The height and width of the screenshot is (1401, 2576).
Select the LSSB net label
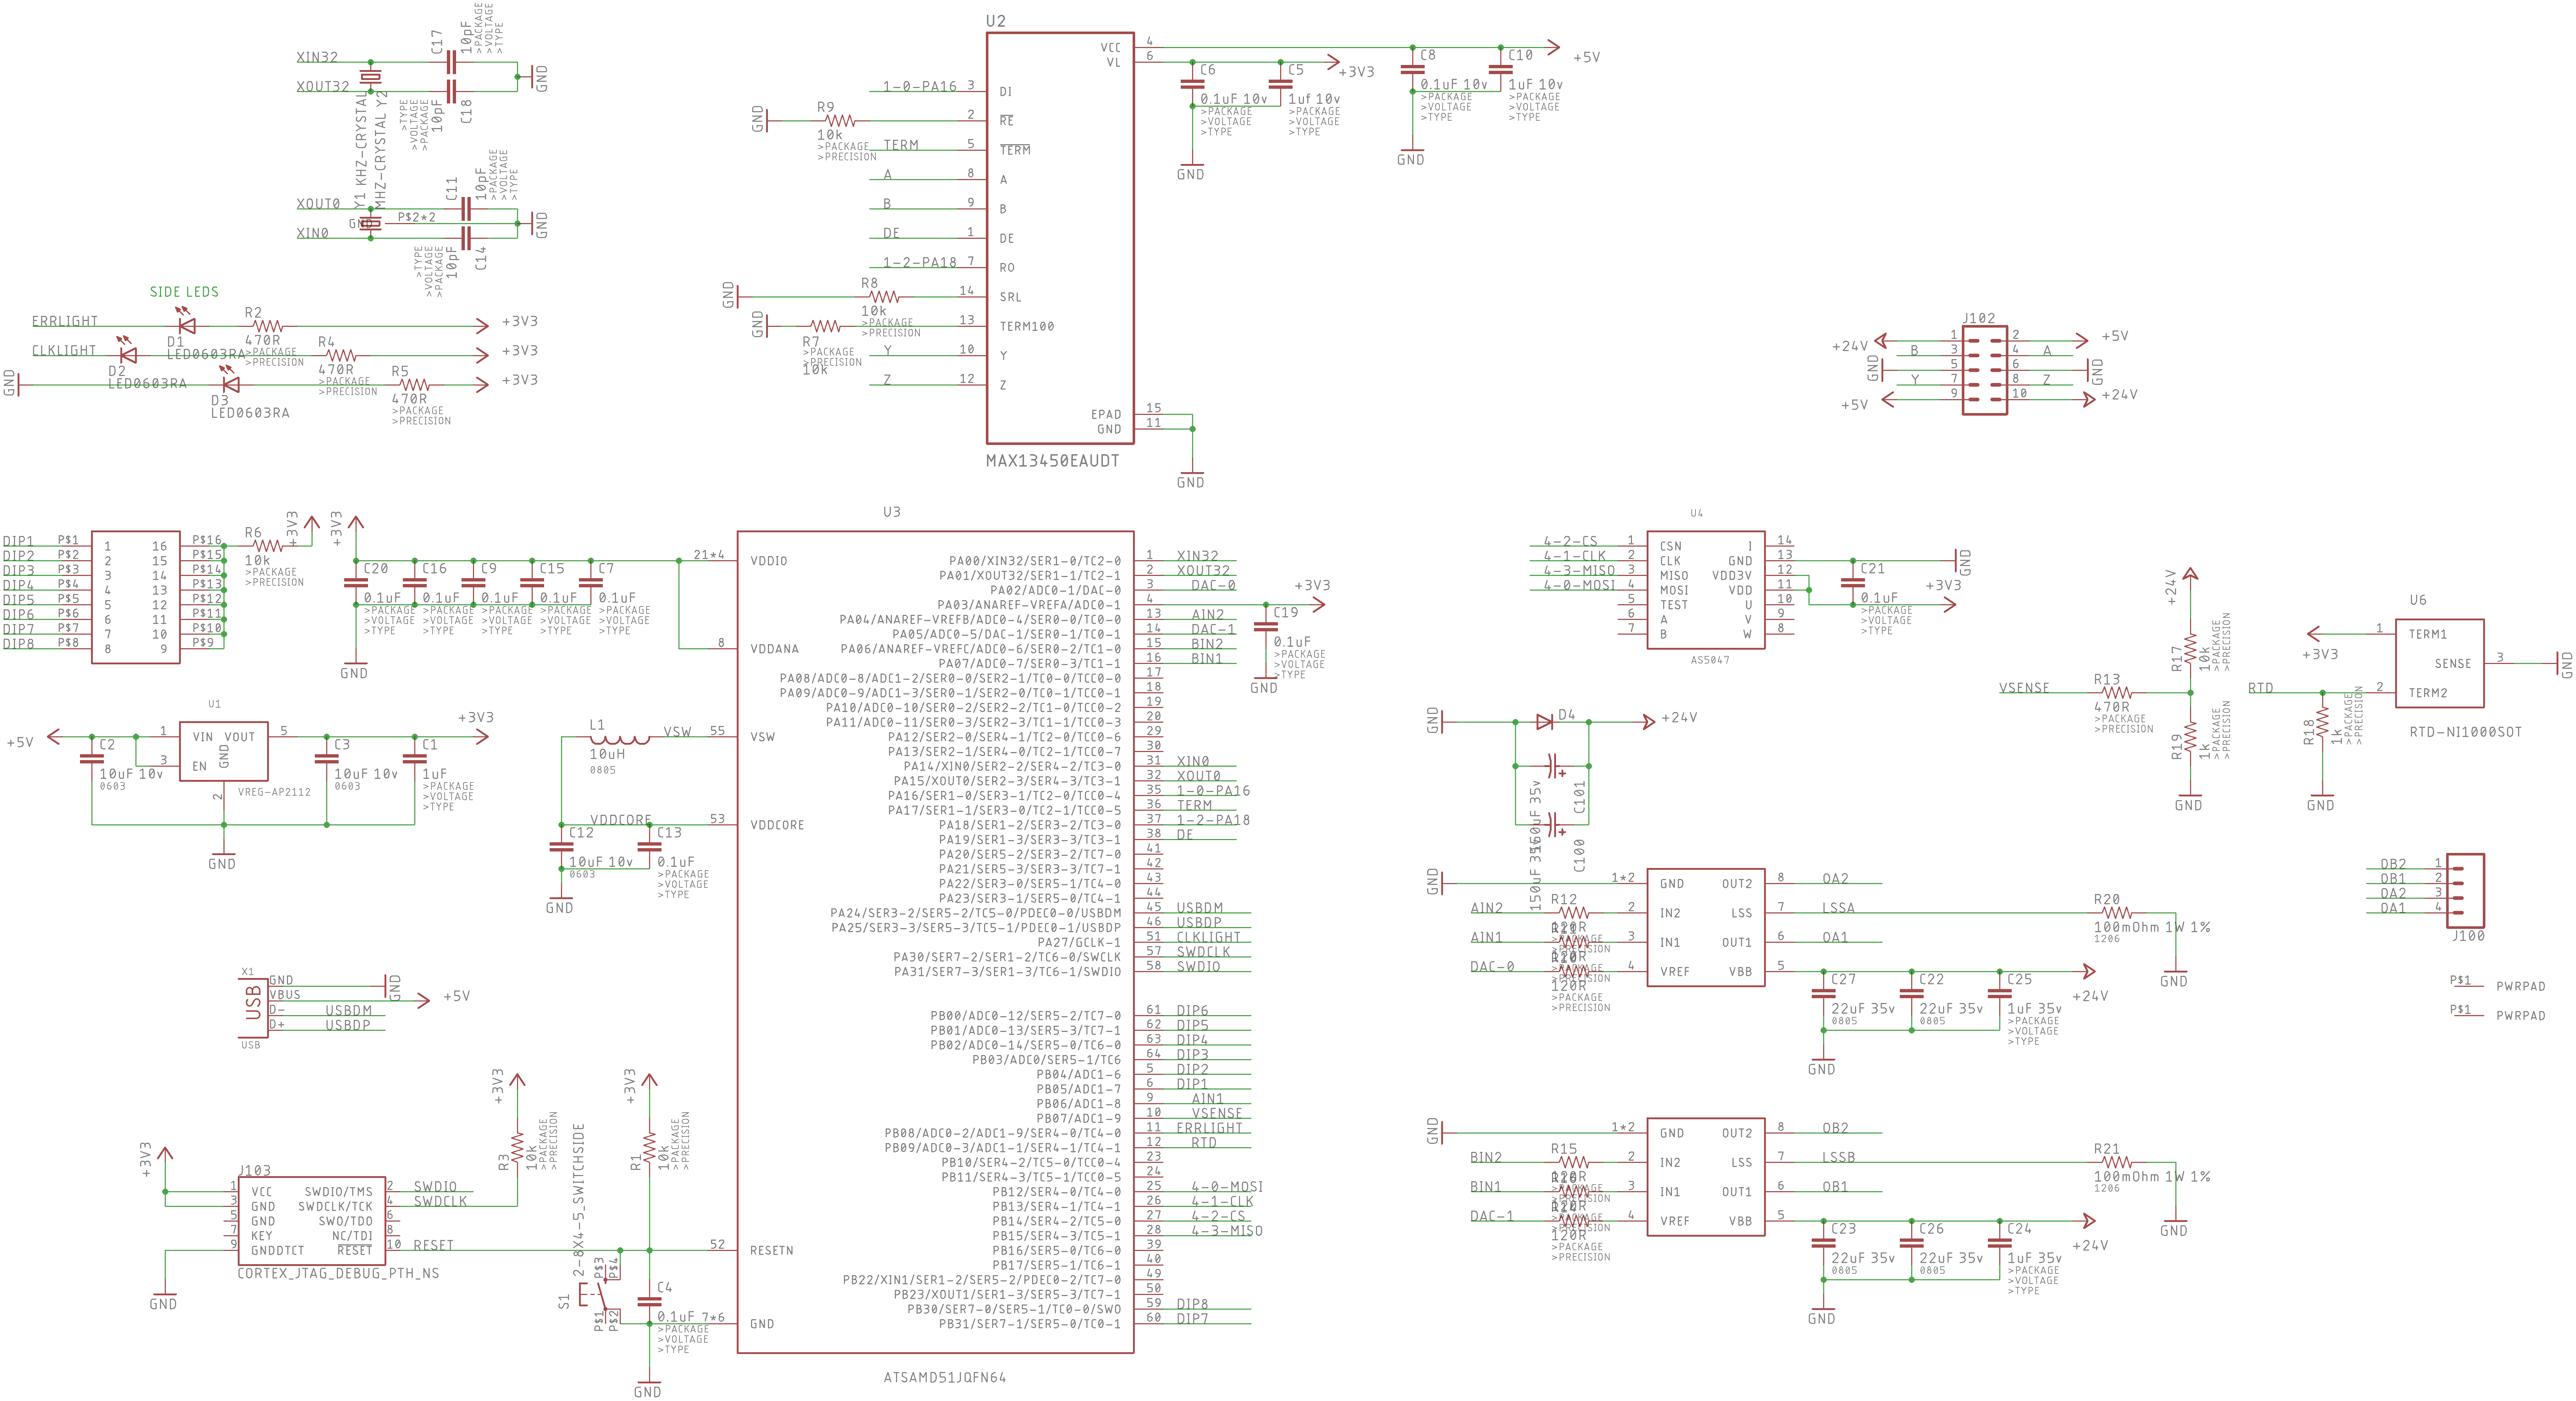tap(1838, 1157)
